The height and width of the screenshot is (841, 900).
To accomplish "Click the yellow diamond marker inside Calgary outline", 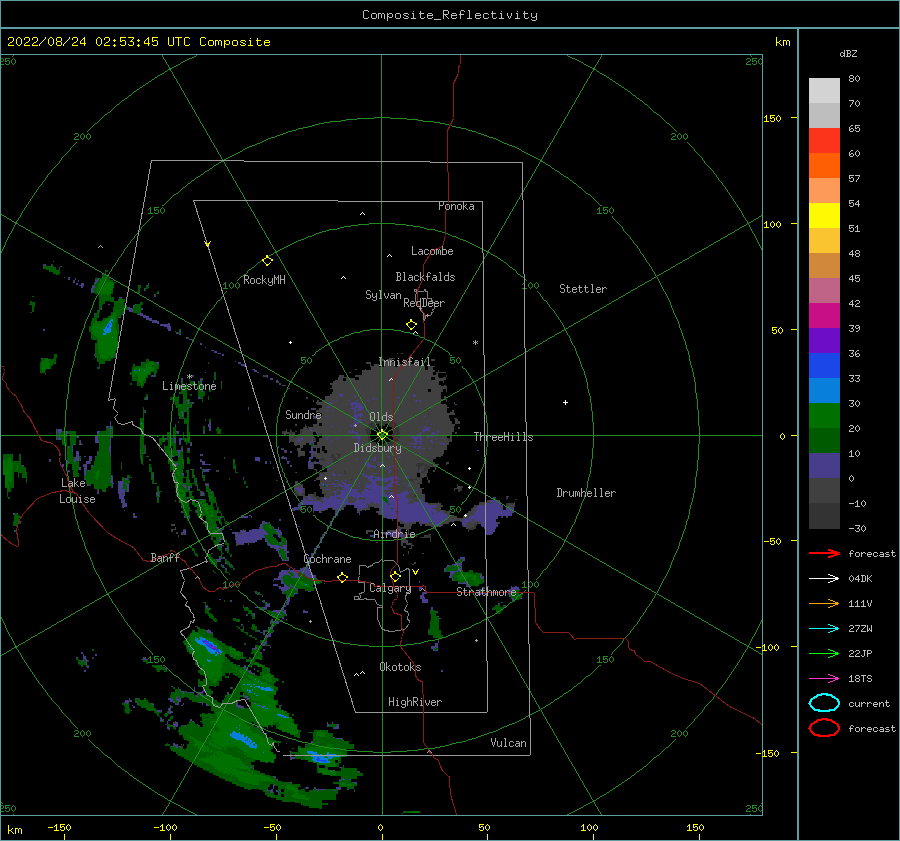I will [395, 576].
